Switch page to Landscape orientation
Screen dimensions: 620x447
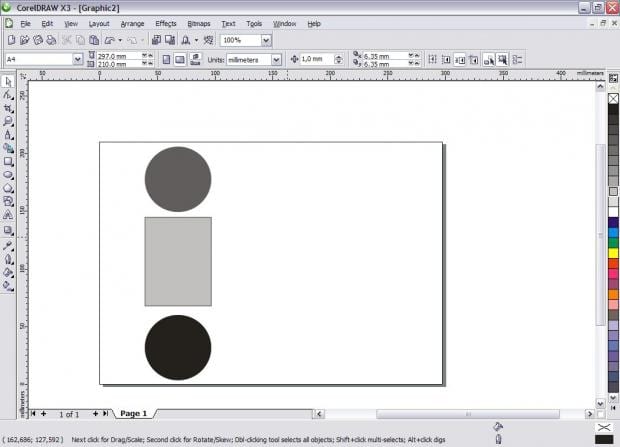click(x=180, y=60)
